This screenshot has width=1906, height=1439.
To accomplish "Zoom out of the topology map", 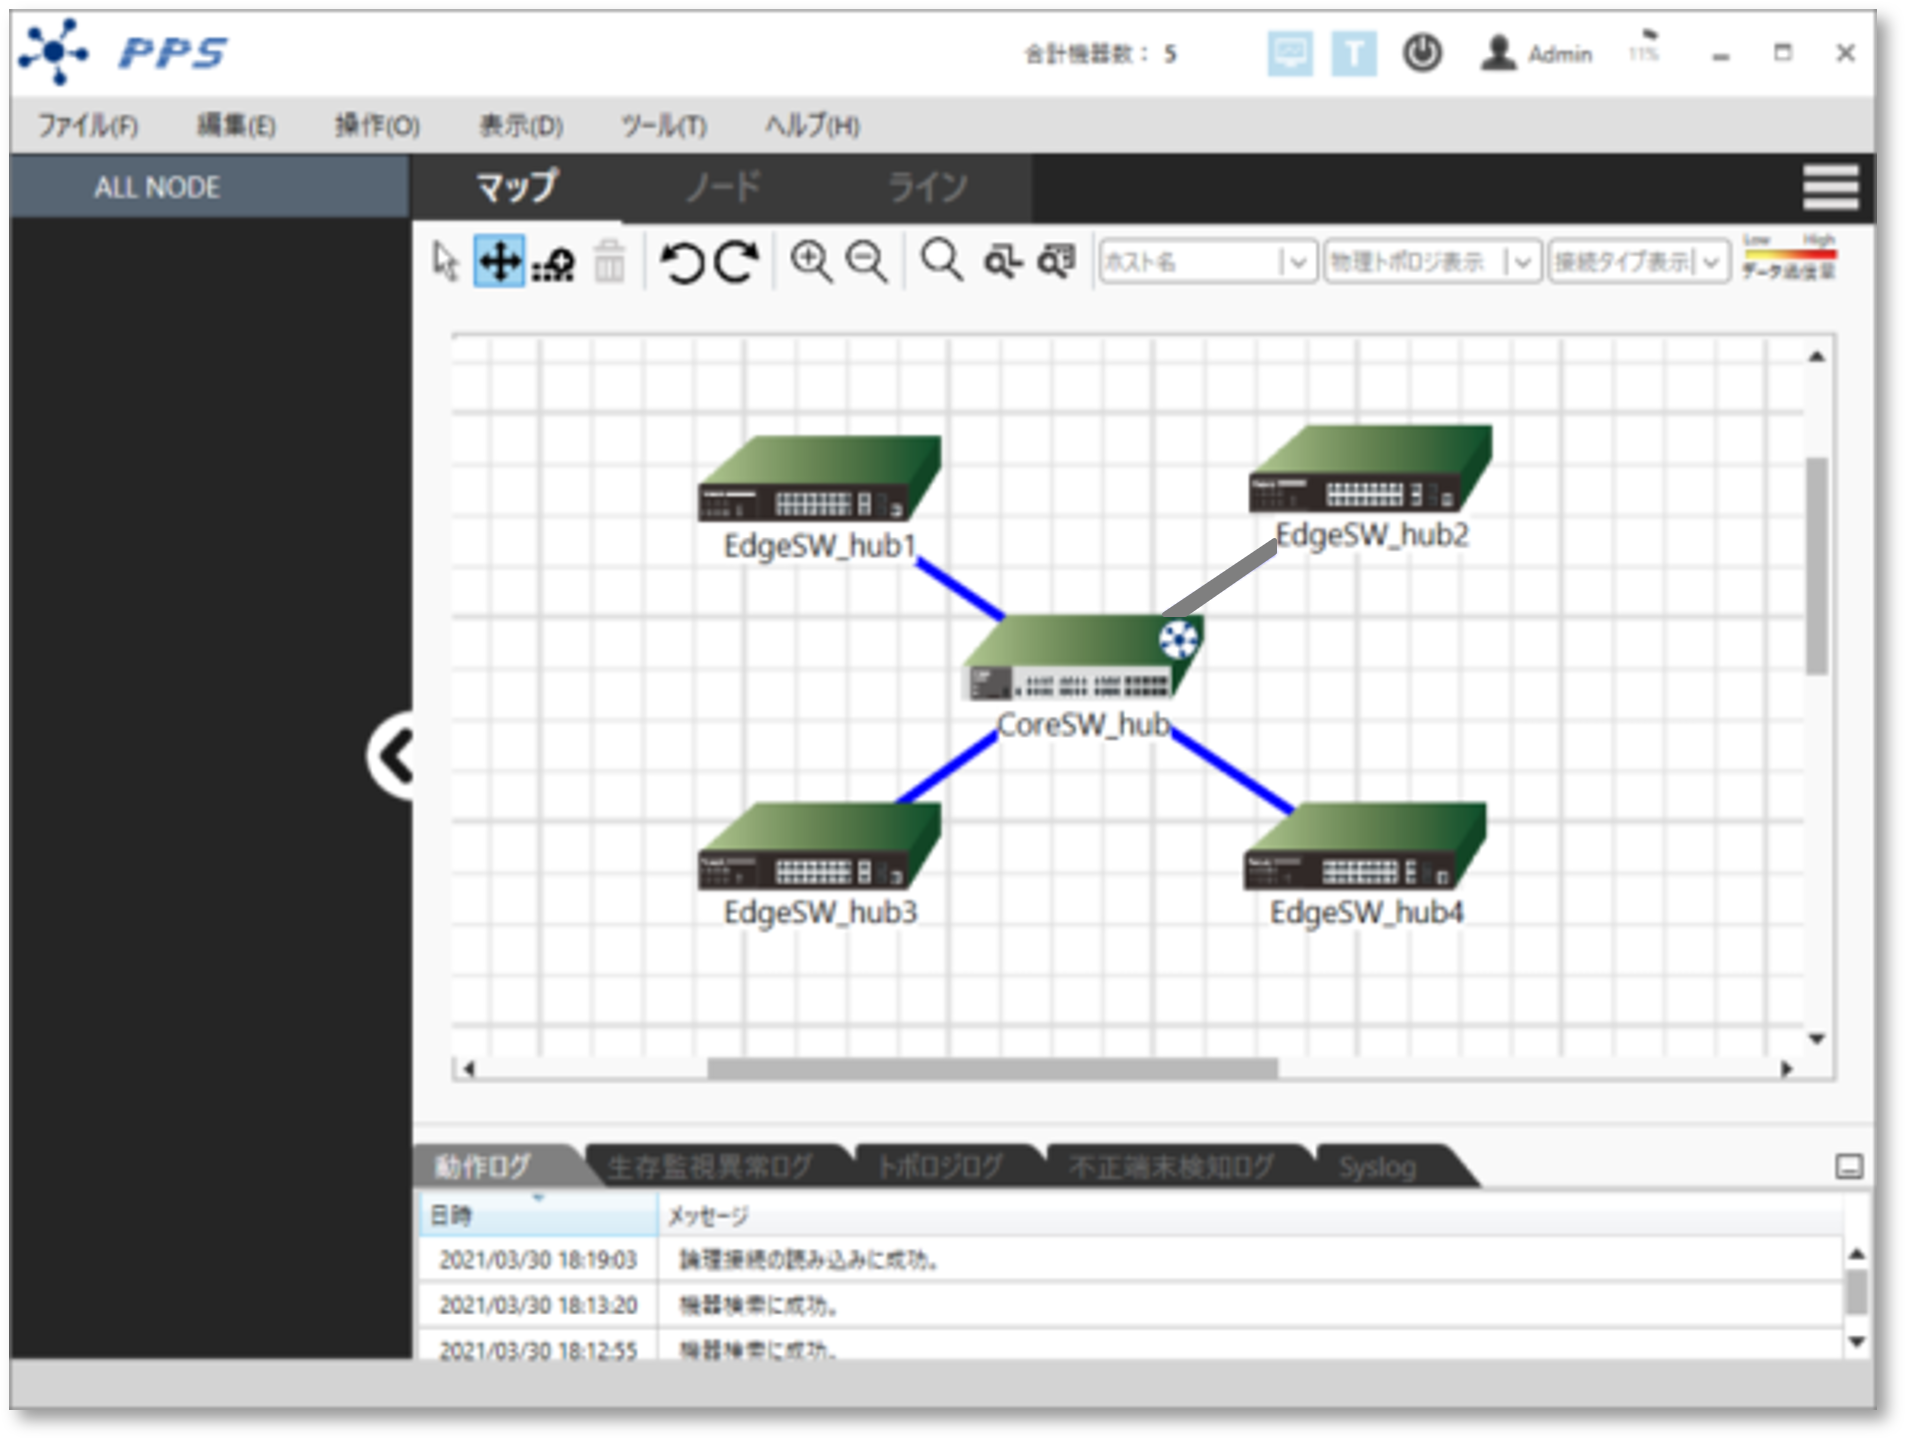I will point(866,262).
